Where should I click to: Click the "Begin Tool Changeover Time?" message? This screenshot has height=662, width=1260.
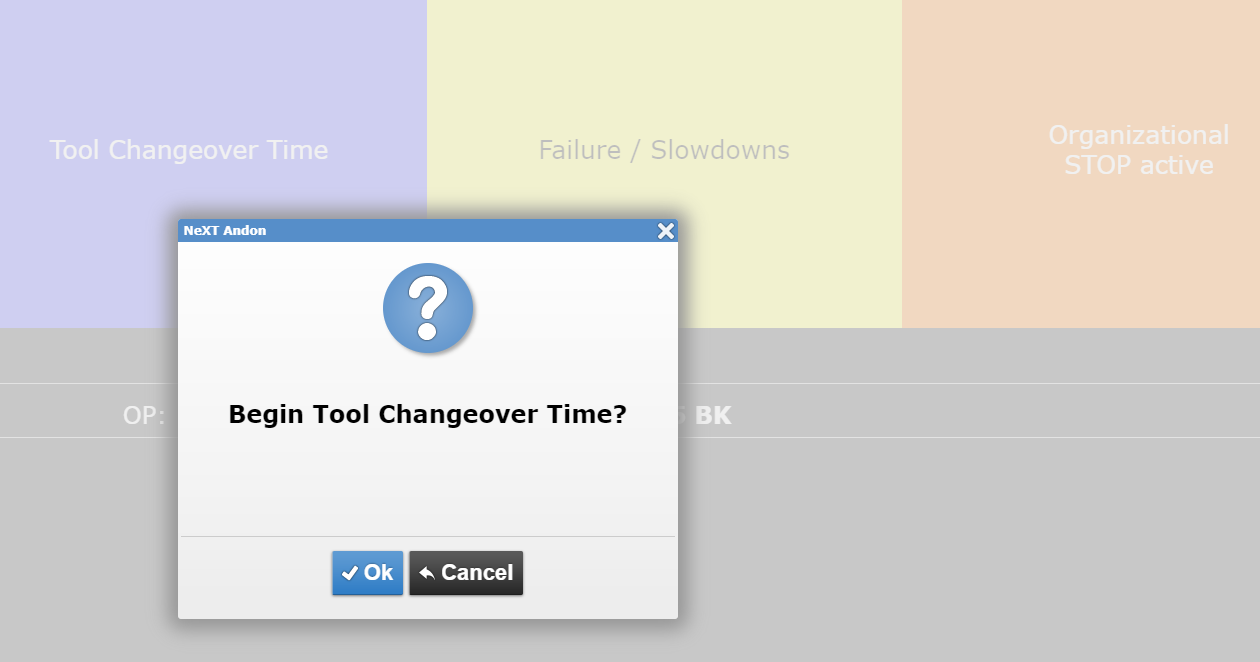point(427,414)
